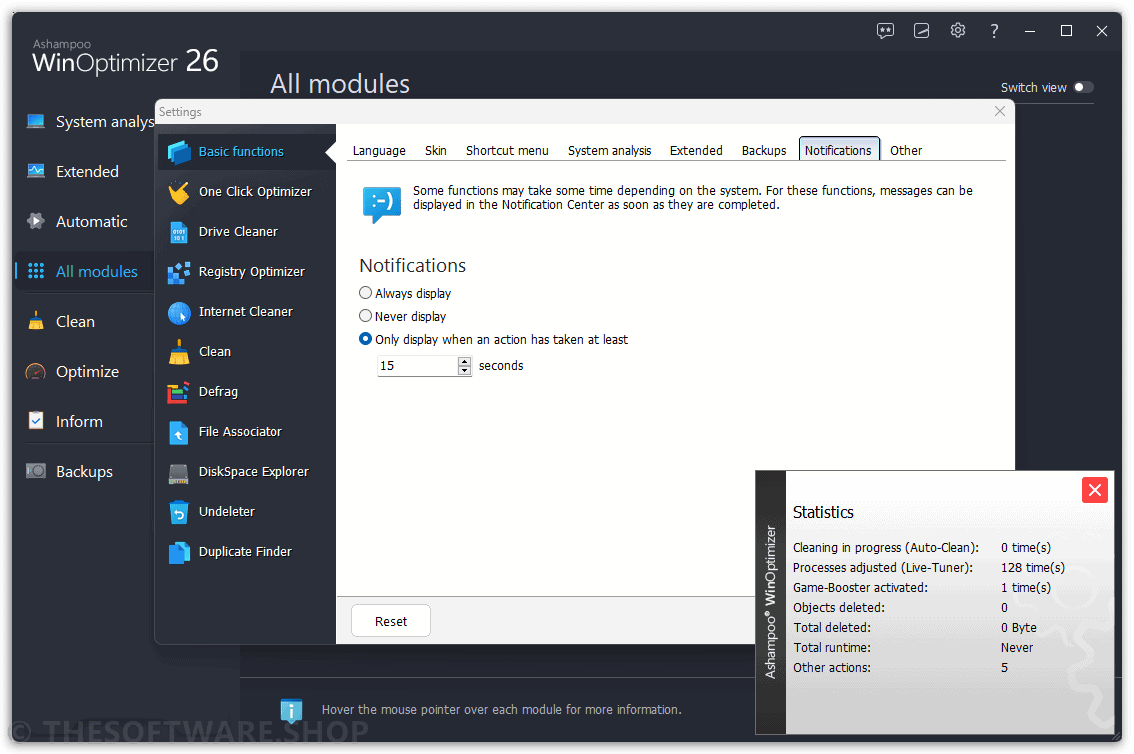Click the blue info icon in footer
1134x754 pixels.
[x=291, y=711]
